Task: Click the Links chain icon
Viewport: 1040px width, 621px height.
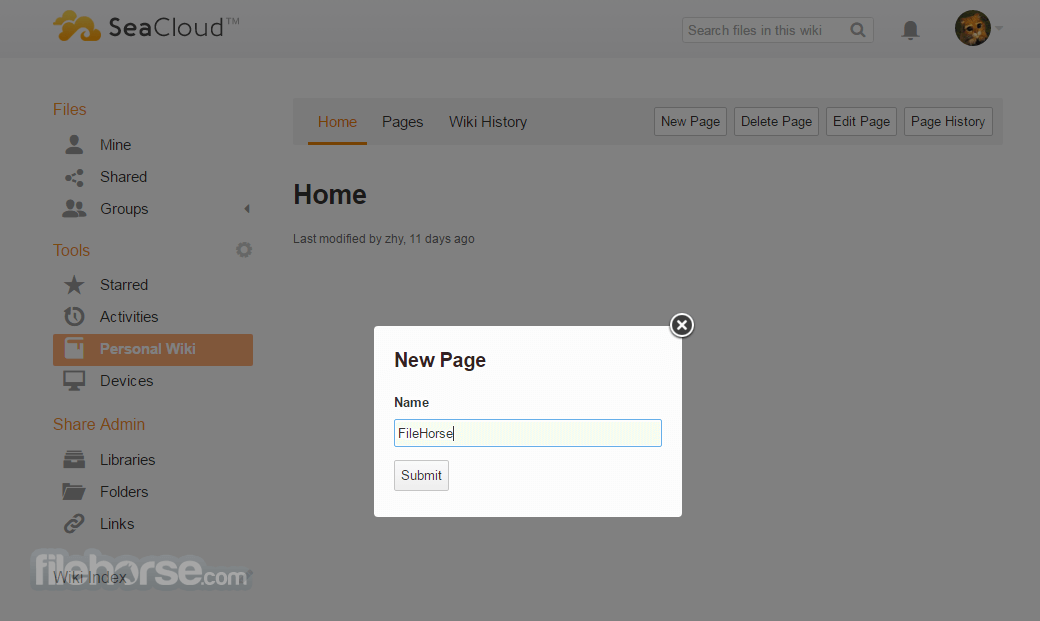Action: [x=74, y=523]
